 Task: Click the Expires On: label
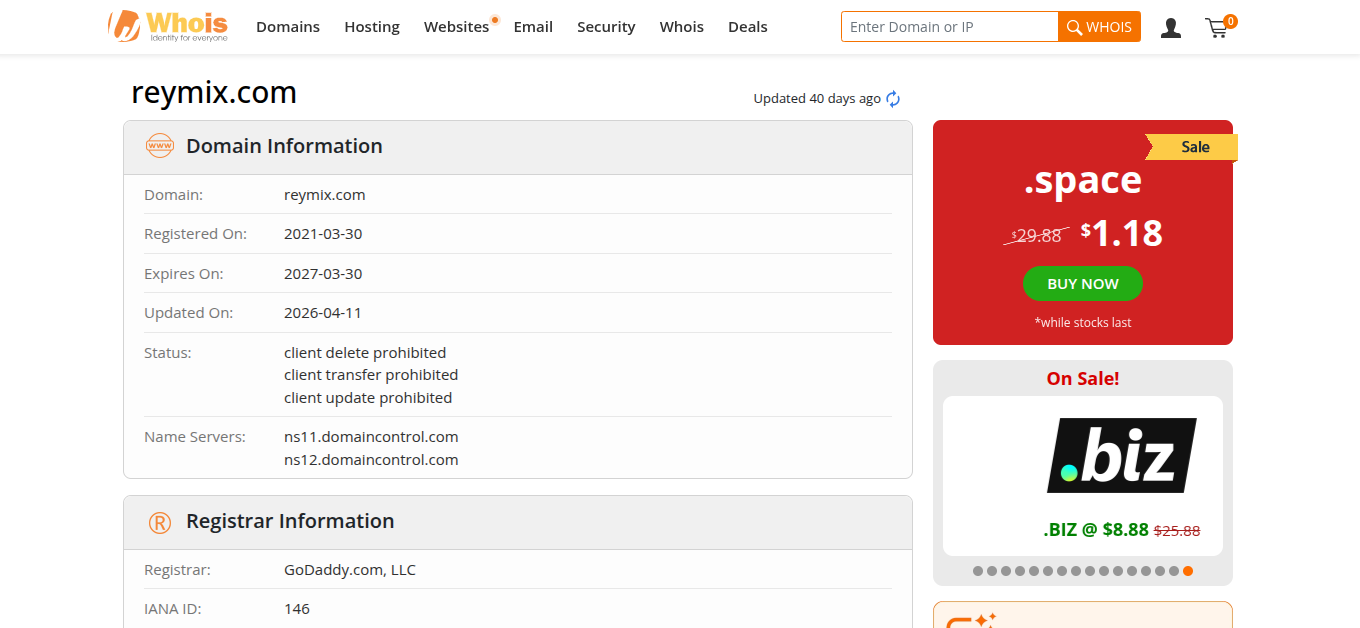coord(184,274)
